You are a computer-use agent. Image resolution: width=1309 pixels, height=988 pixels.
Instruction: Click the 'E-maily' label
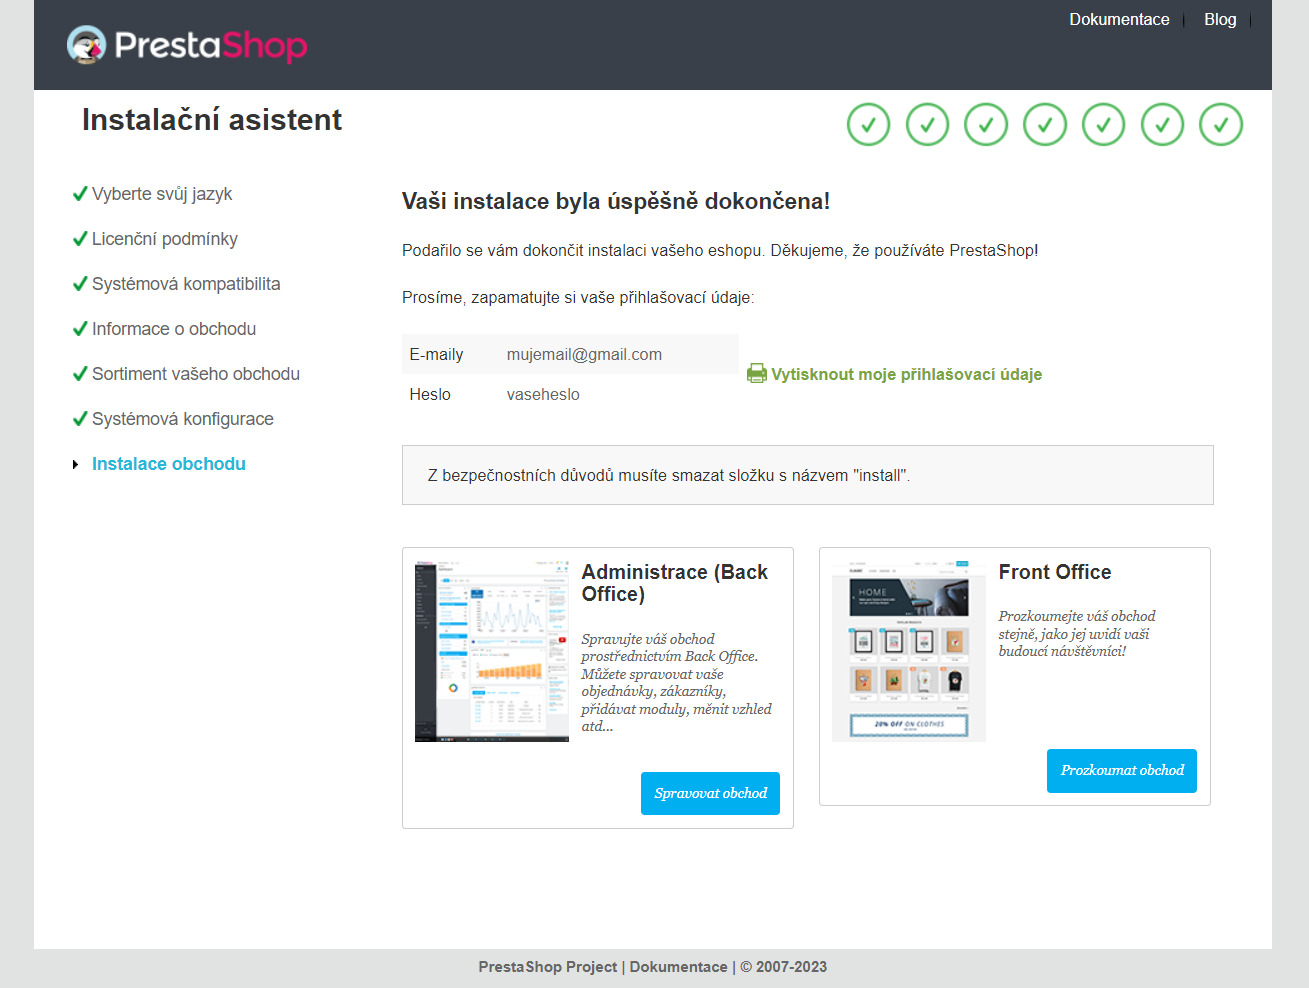(x=436, y=354)
